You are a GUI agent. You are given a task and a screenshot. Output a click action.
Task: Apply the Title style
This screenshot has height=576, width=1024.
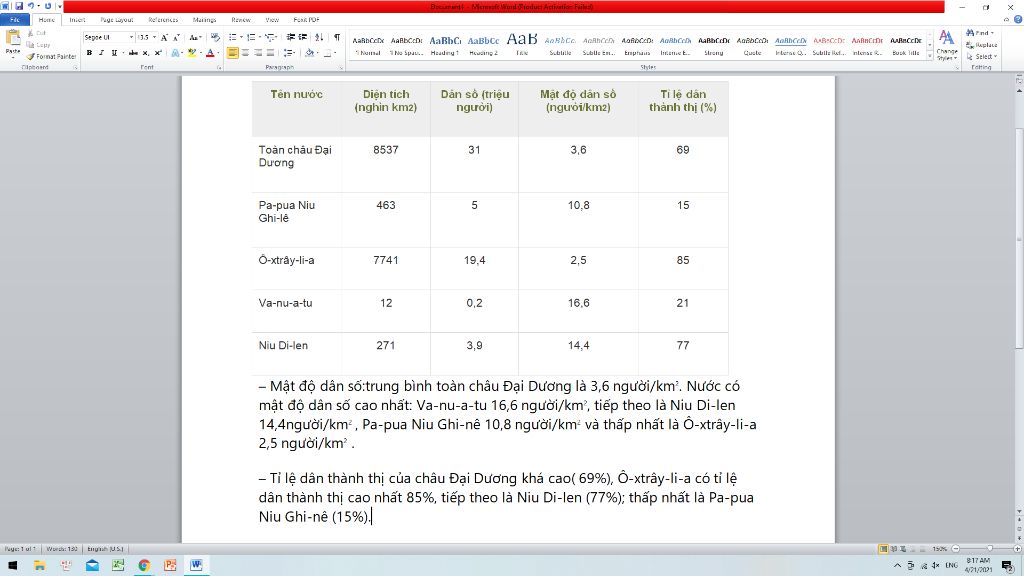522,45
